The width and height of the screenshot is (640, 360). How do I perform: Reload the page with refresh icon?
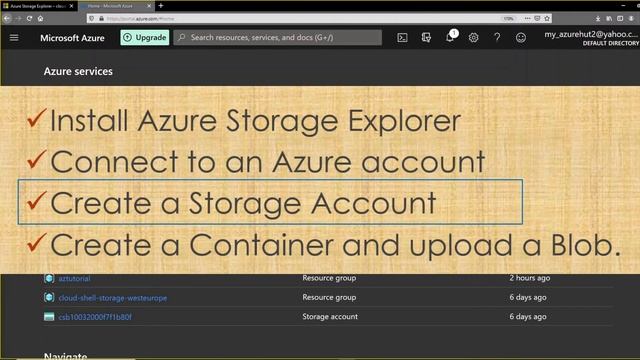pos(29,18)
